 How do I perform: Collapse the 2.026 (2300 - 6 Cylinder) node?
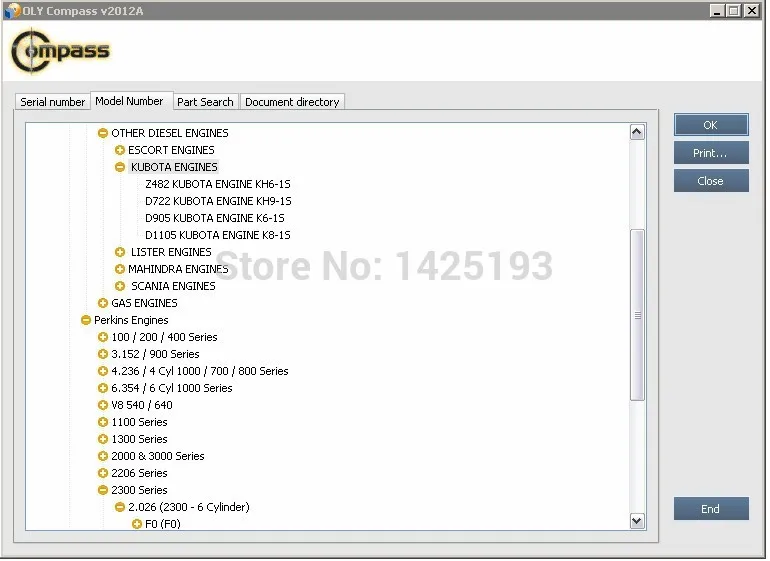point(119,507)
